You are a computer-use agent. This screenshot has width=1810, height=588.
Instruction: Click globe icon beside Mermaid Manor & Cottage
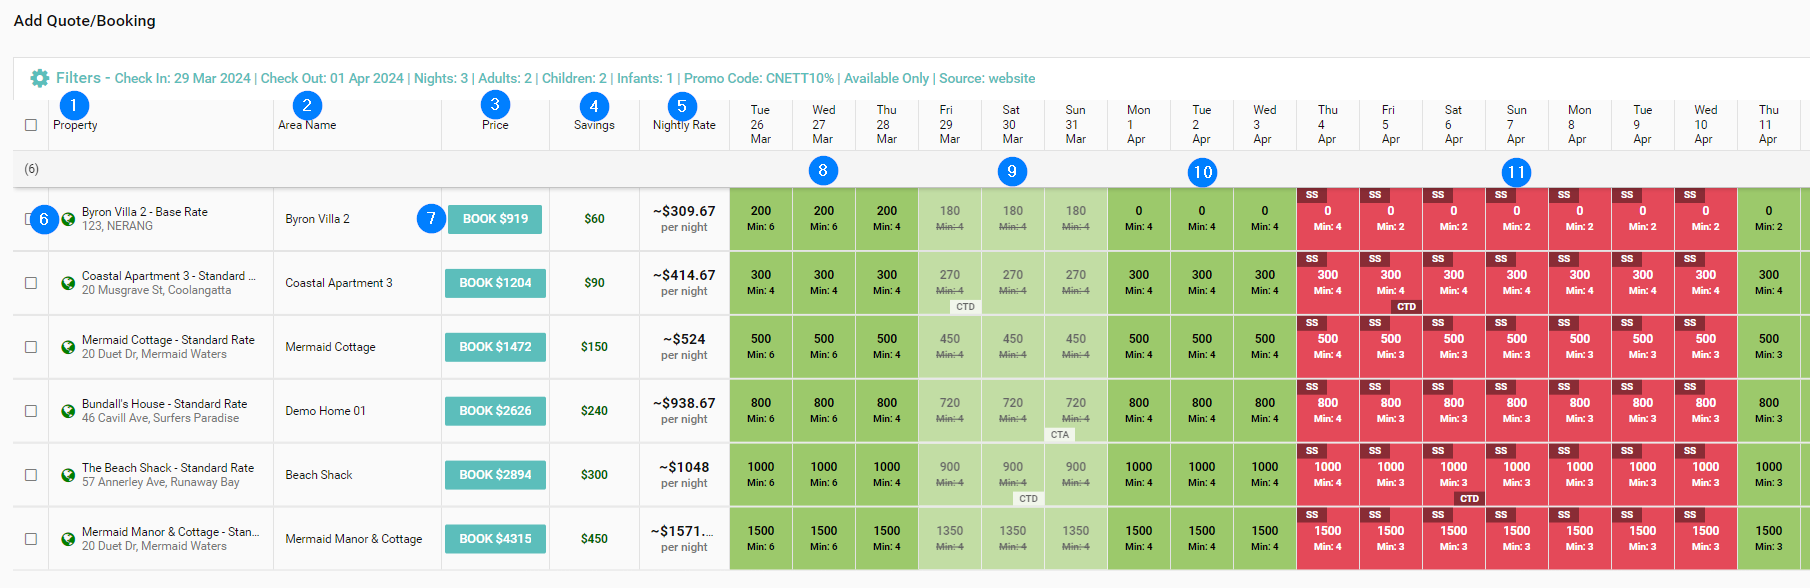point(68,539)
